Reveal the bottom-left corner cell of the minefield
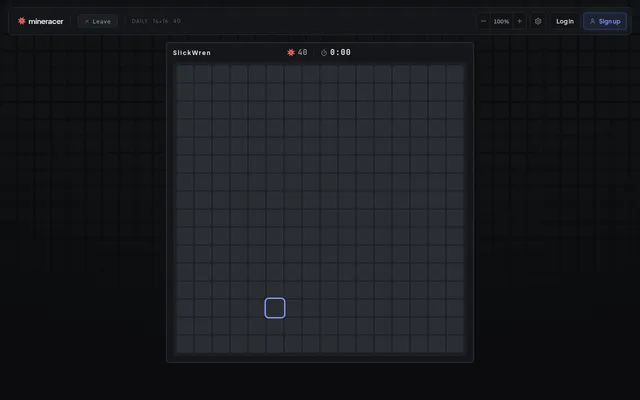640x400 pixels. 185,344
